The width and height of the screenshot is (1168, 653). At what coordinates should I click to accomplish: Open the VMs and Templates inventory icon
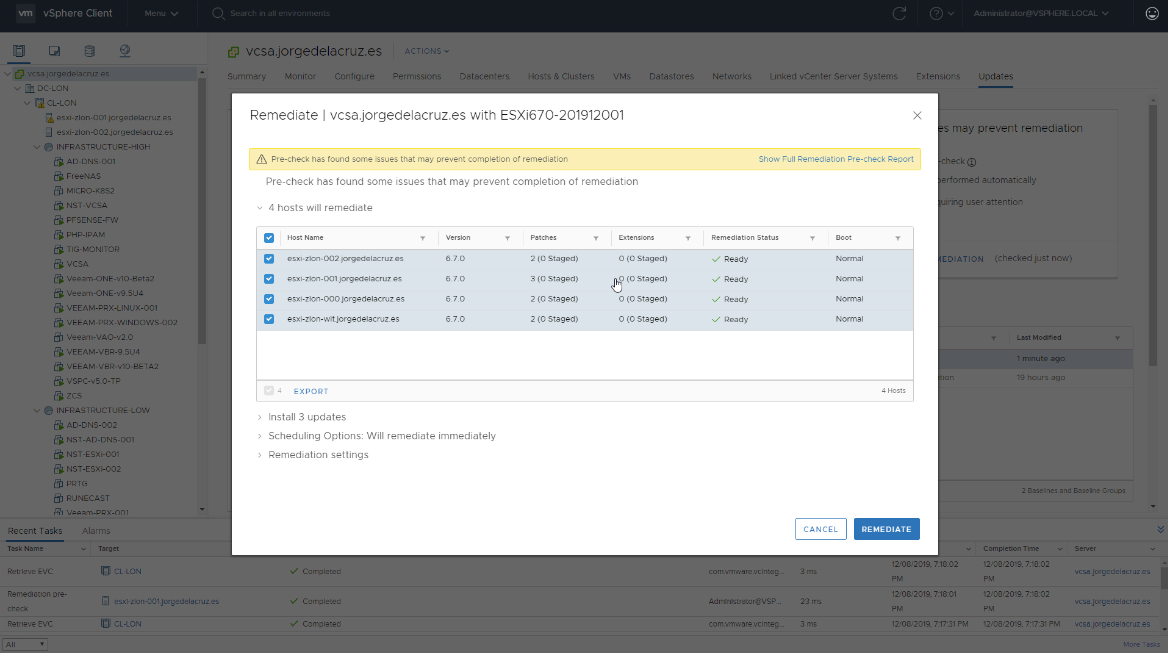coord(54,51)
